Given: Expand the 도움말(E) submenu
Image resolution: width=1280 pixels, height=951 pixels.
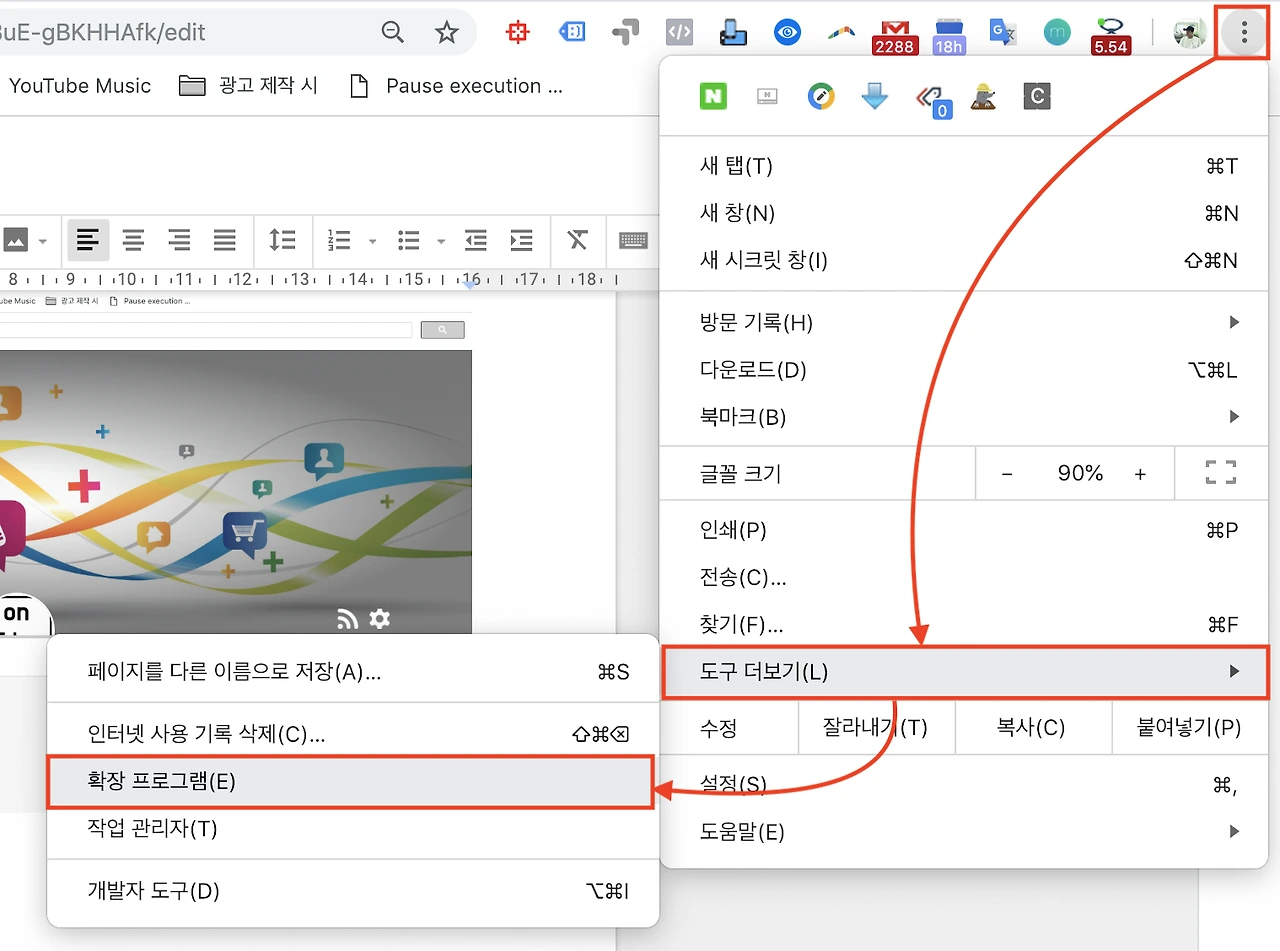Looking at the screenshot, I should pos(964,831).
